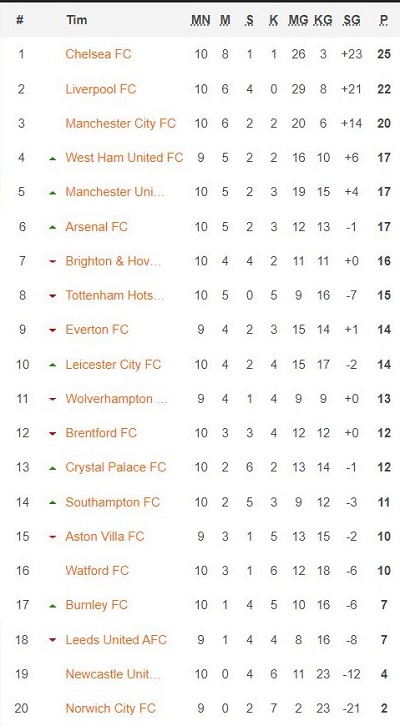Click the red down arrow beside Brighton & Hov...
Viewport: 400px width, 726px height.
point(52,262)
